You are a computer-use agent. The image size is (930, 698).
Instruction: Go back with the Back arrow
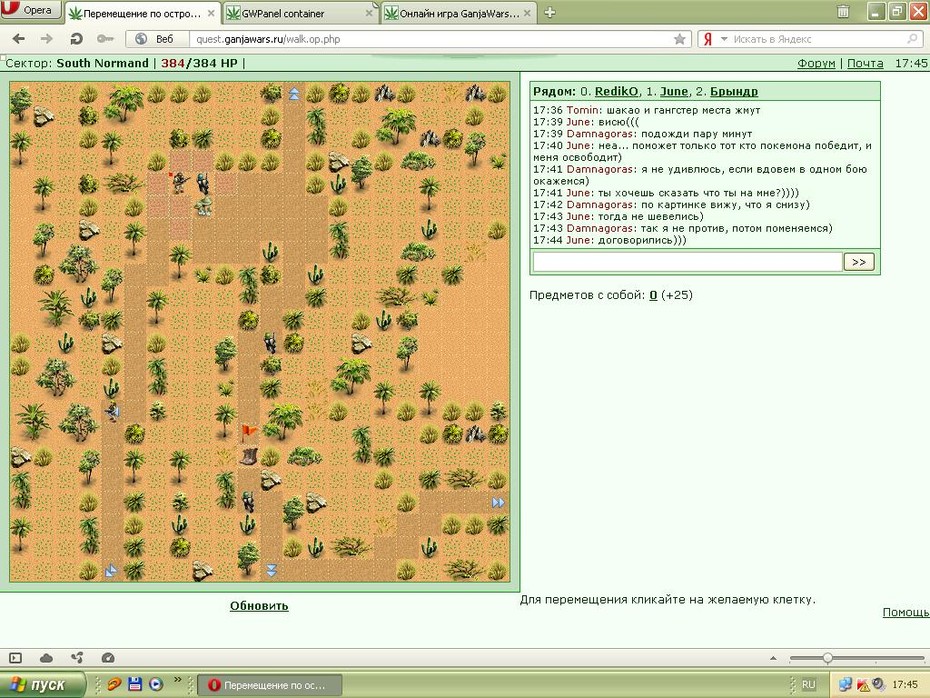point(19,39)
